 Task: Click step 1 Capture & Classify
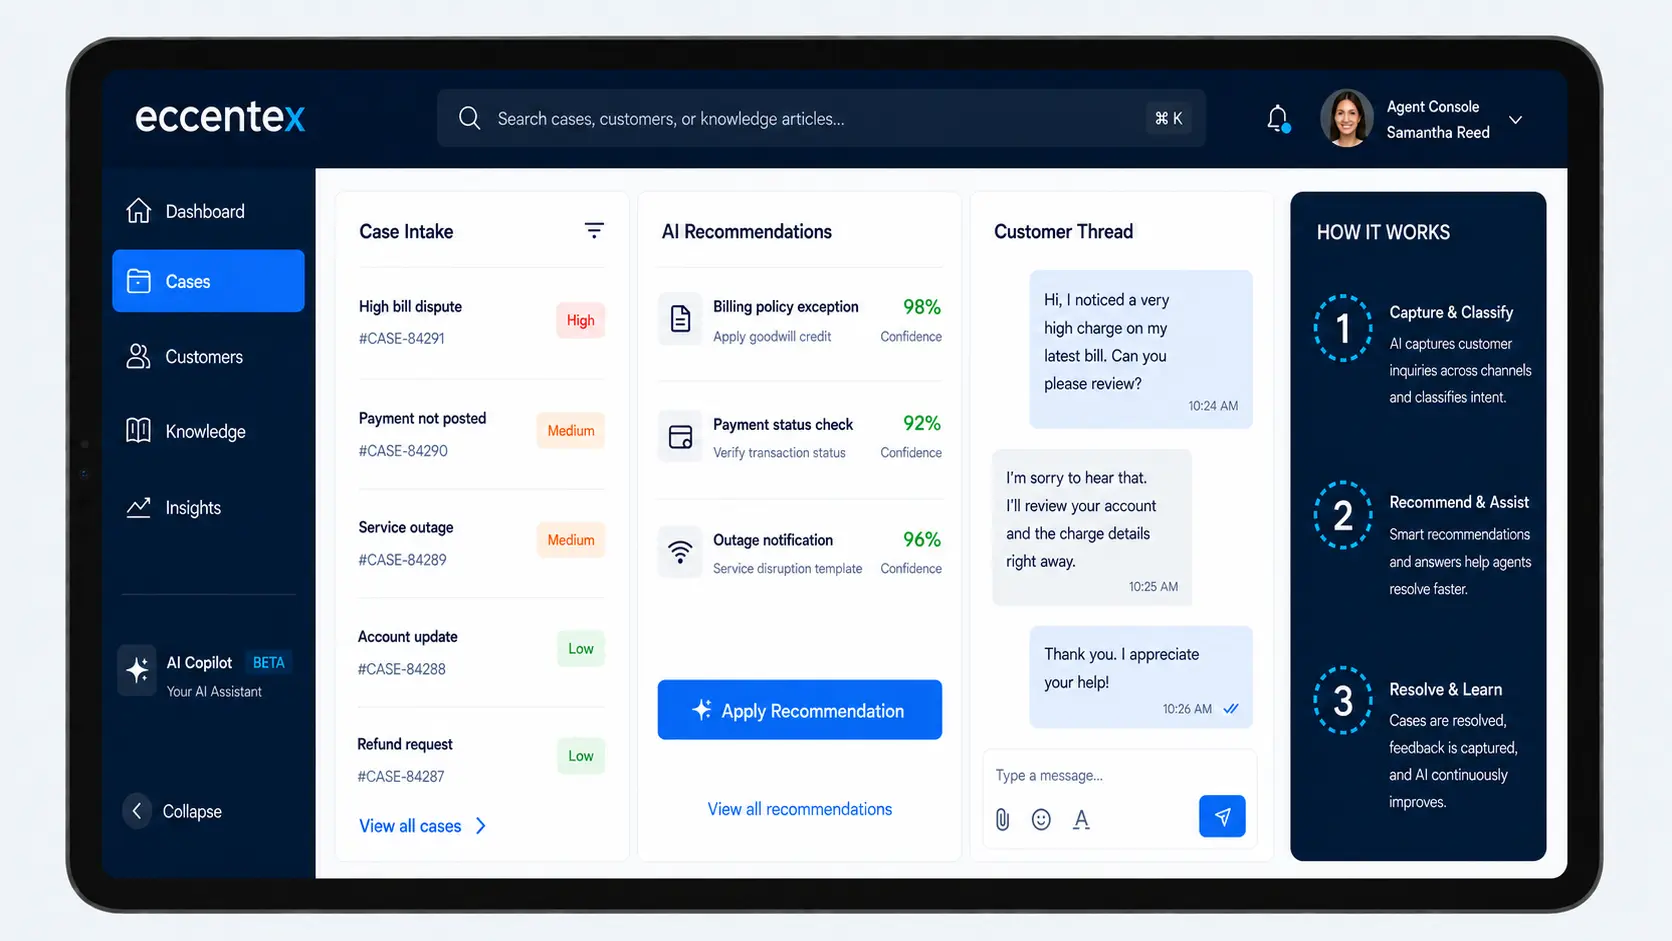[x=1422, y=352]
